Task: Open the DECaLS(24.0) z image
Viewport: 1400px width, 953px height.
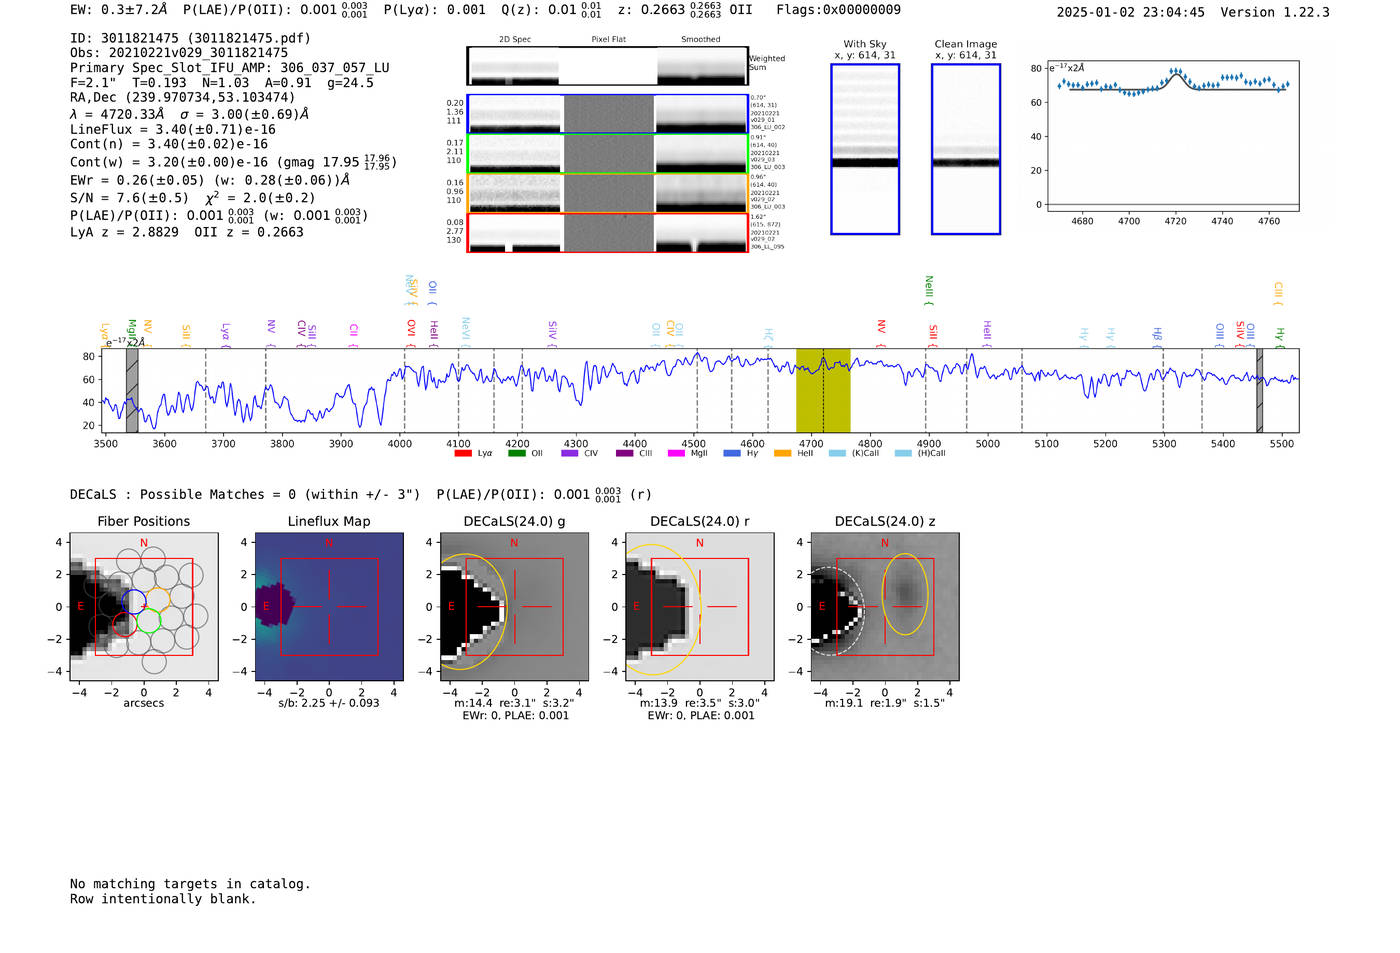Action: 885,606
